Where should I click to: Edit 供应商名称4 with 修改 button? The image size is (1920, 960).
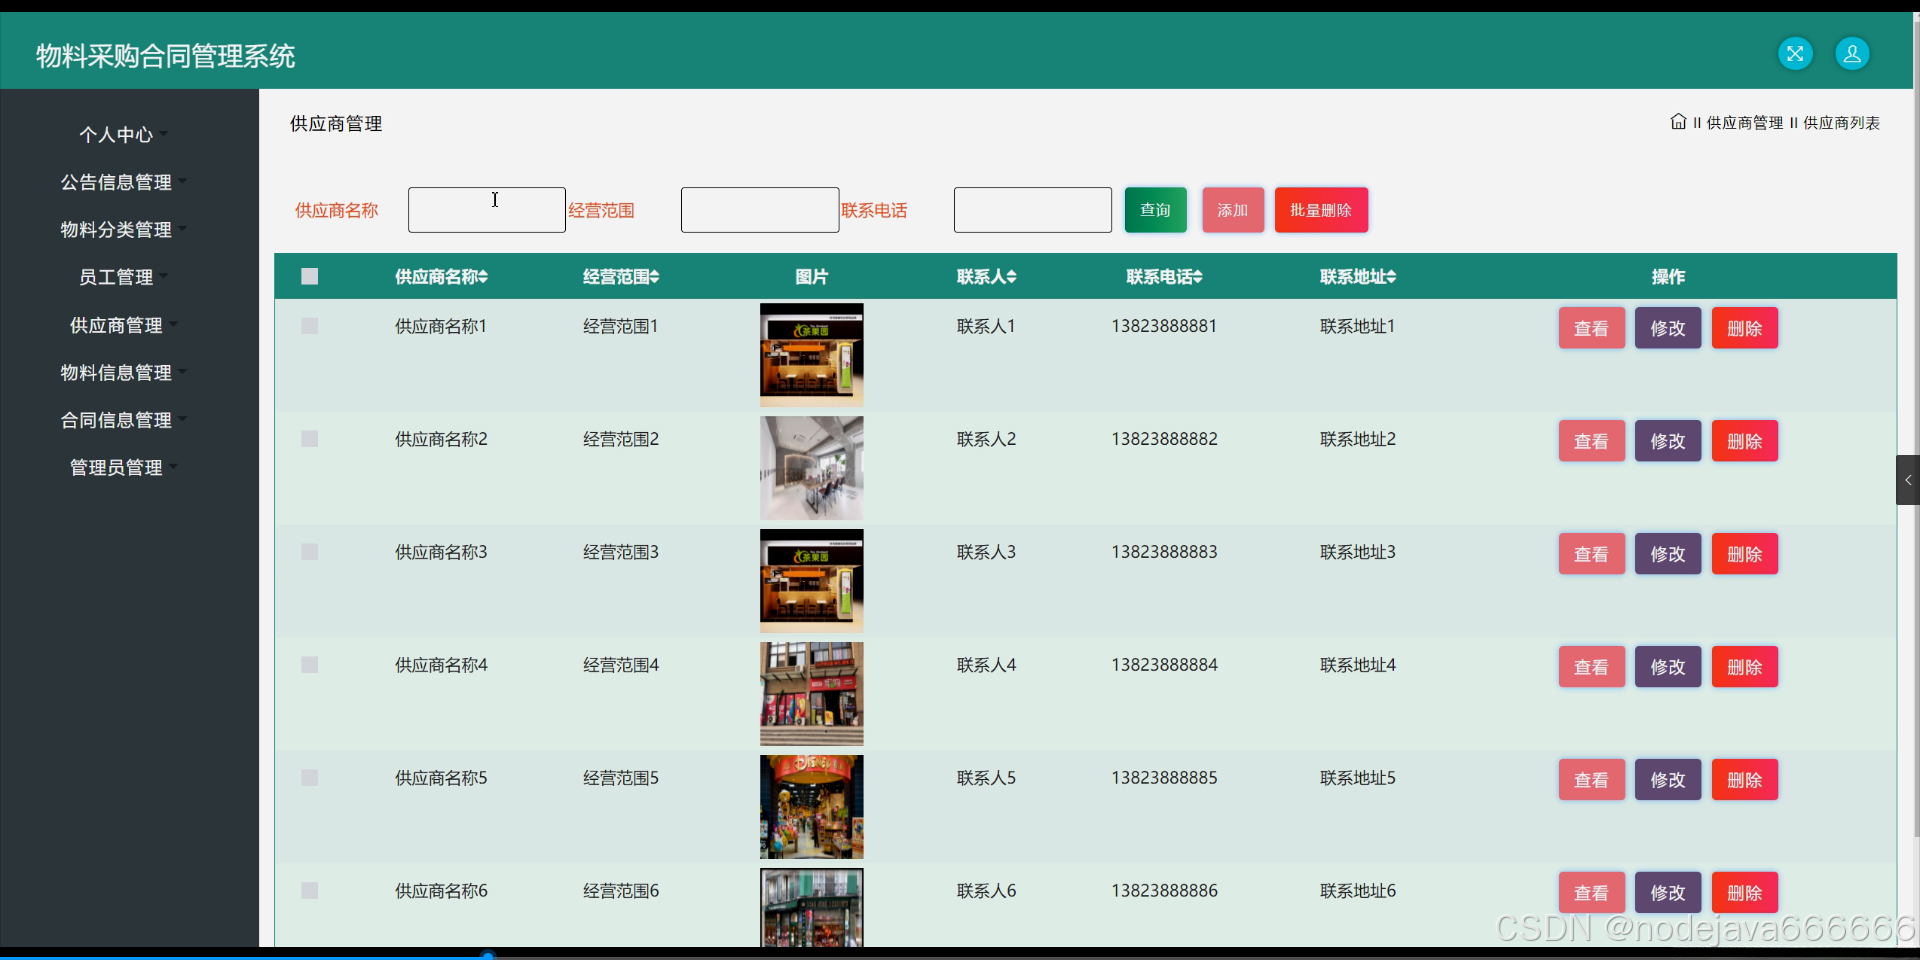1668,667
